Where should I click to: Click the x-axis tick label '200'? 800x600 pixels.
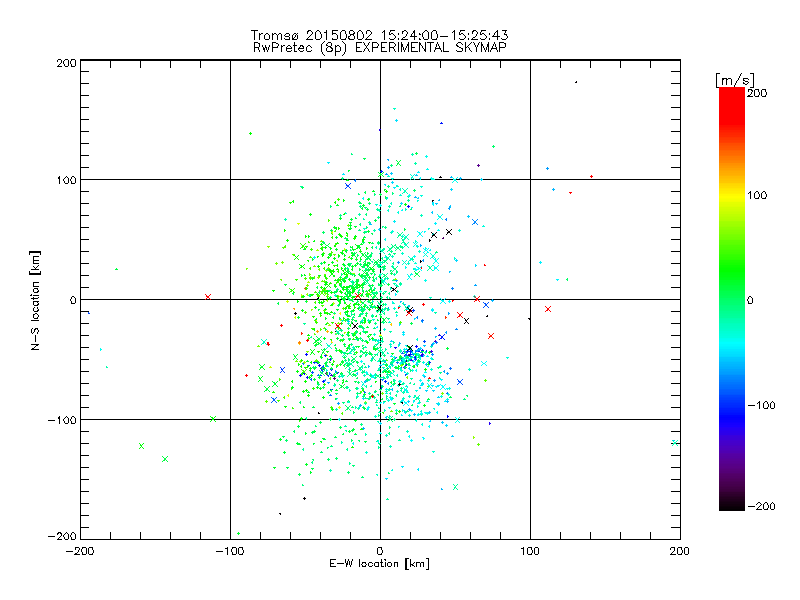click(x=680, y=551)
